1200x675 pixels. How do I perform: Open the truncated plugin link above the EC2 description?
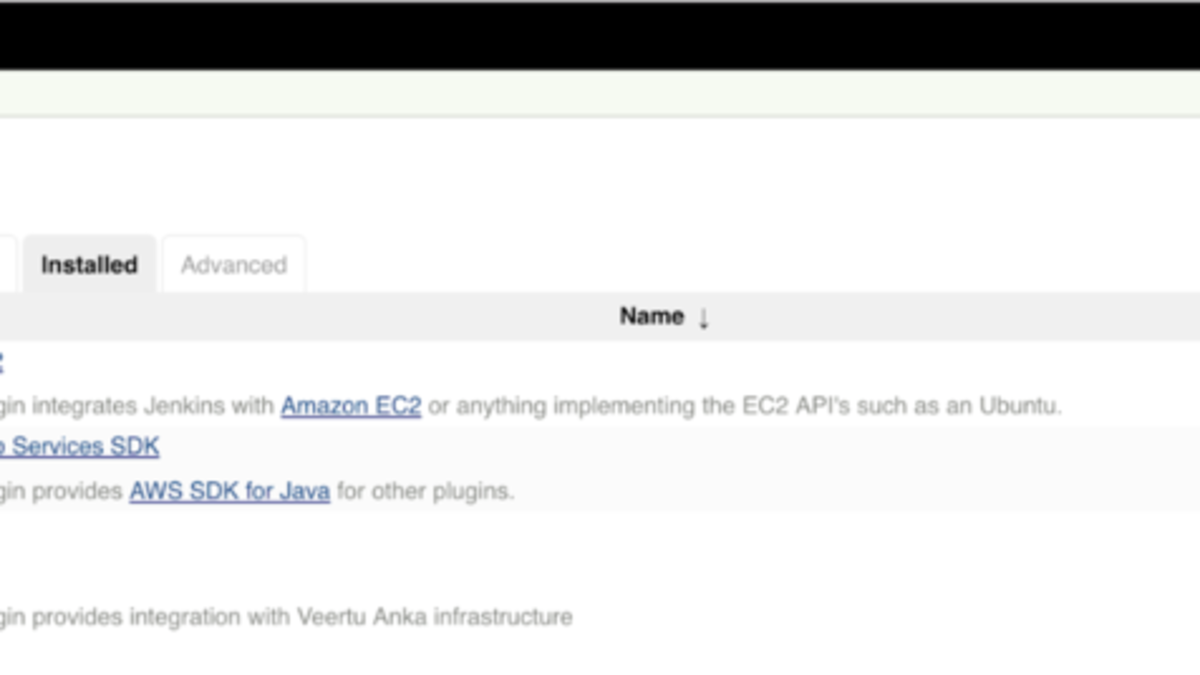[5, 362]
